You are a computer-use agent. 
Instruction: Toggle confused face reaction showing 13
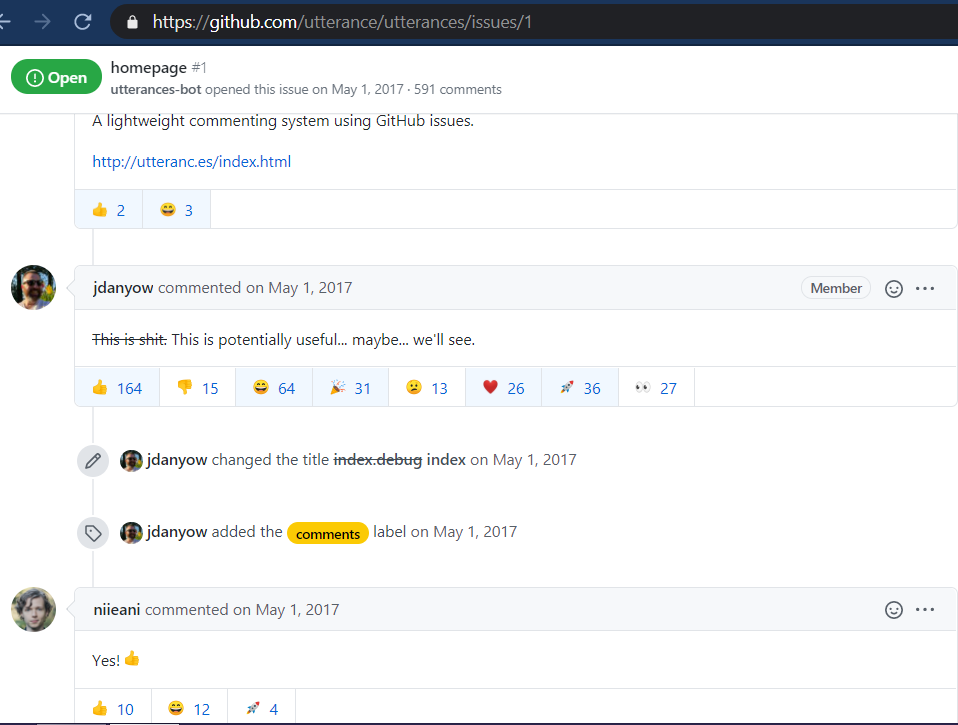pyautogui.click(x=427, y=387)
